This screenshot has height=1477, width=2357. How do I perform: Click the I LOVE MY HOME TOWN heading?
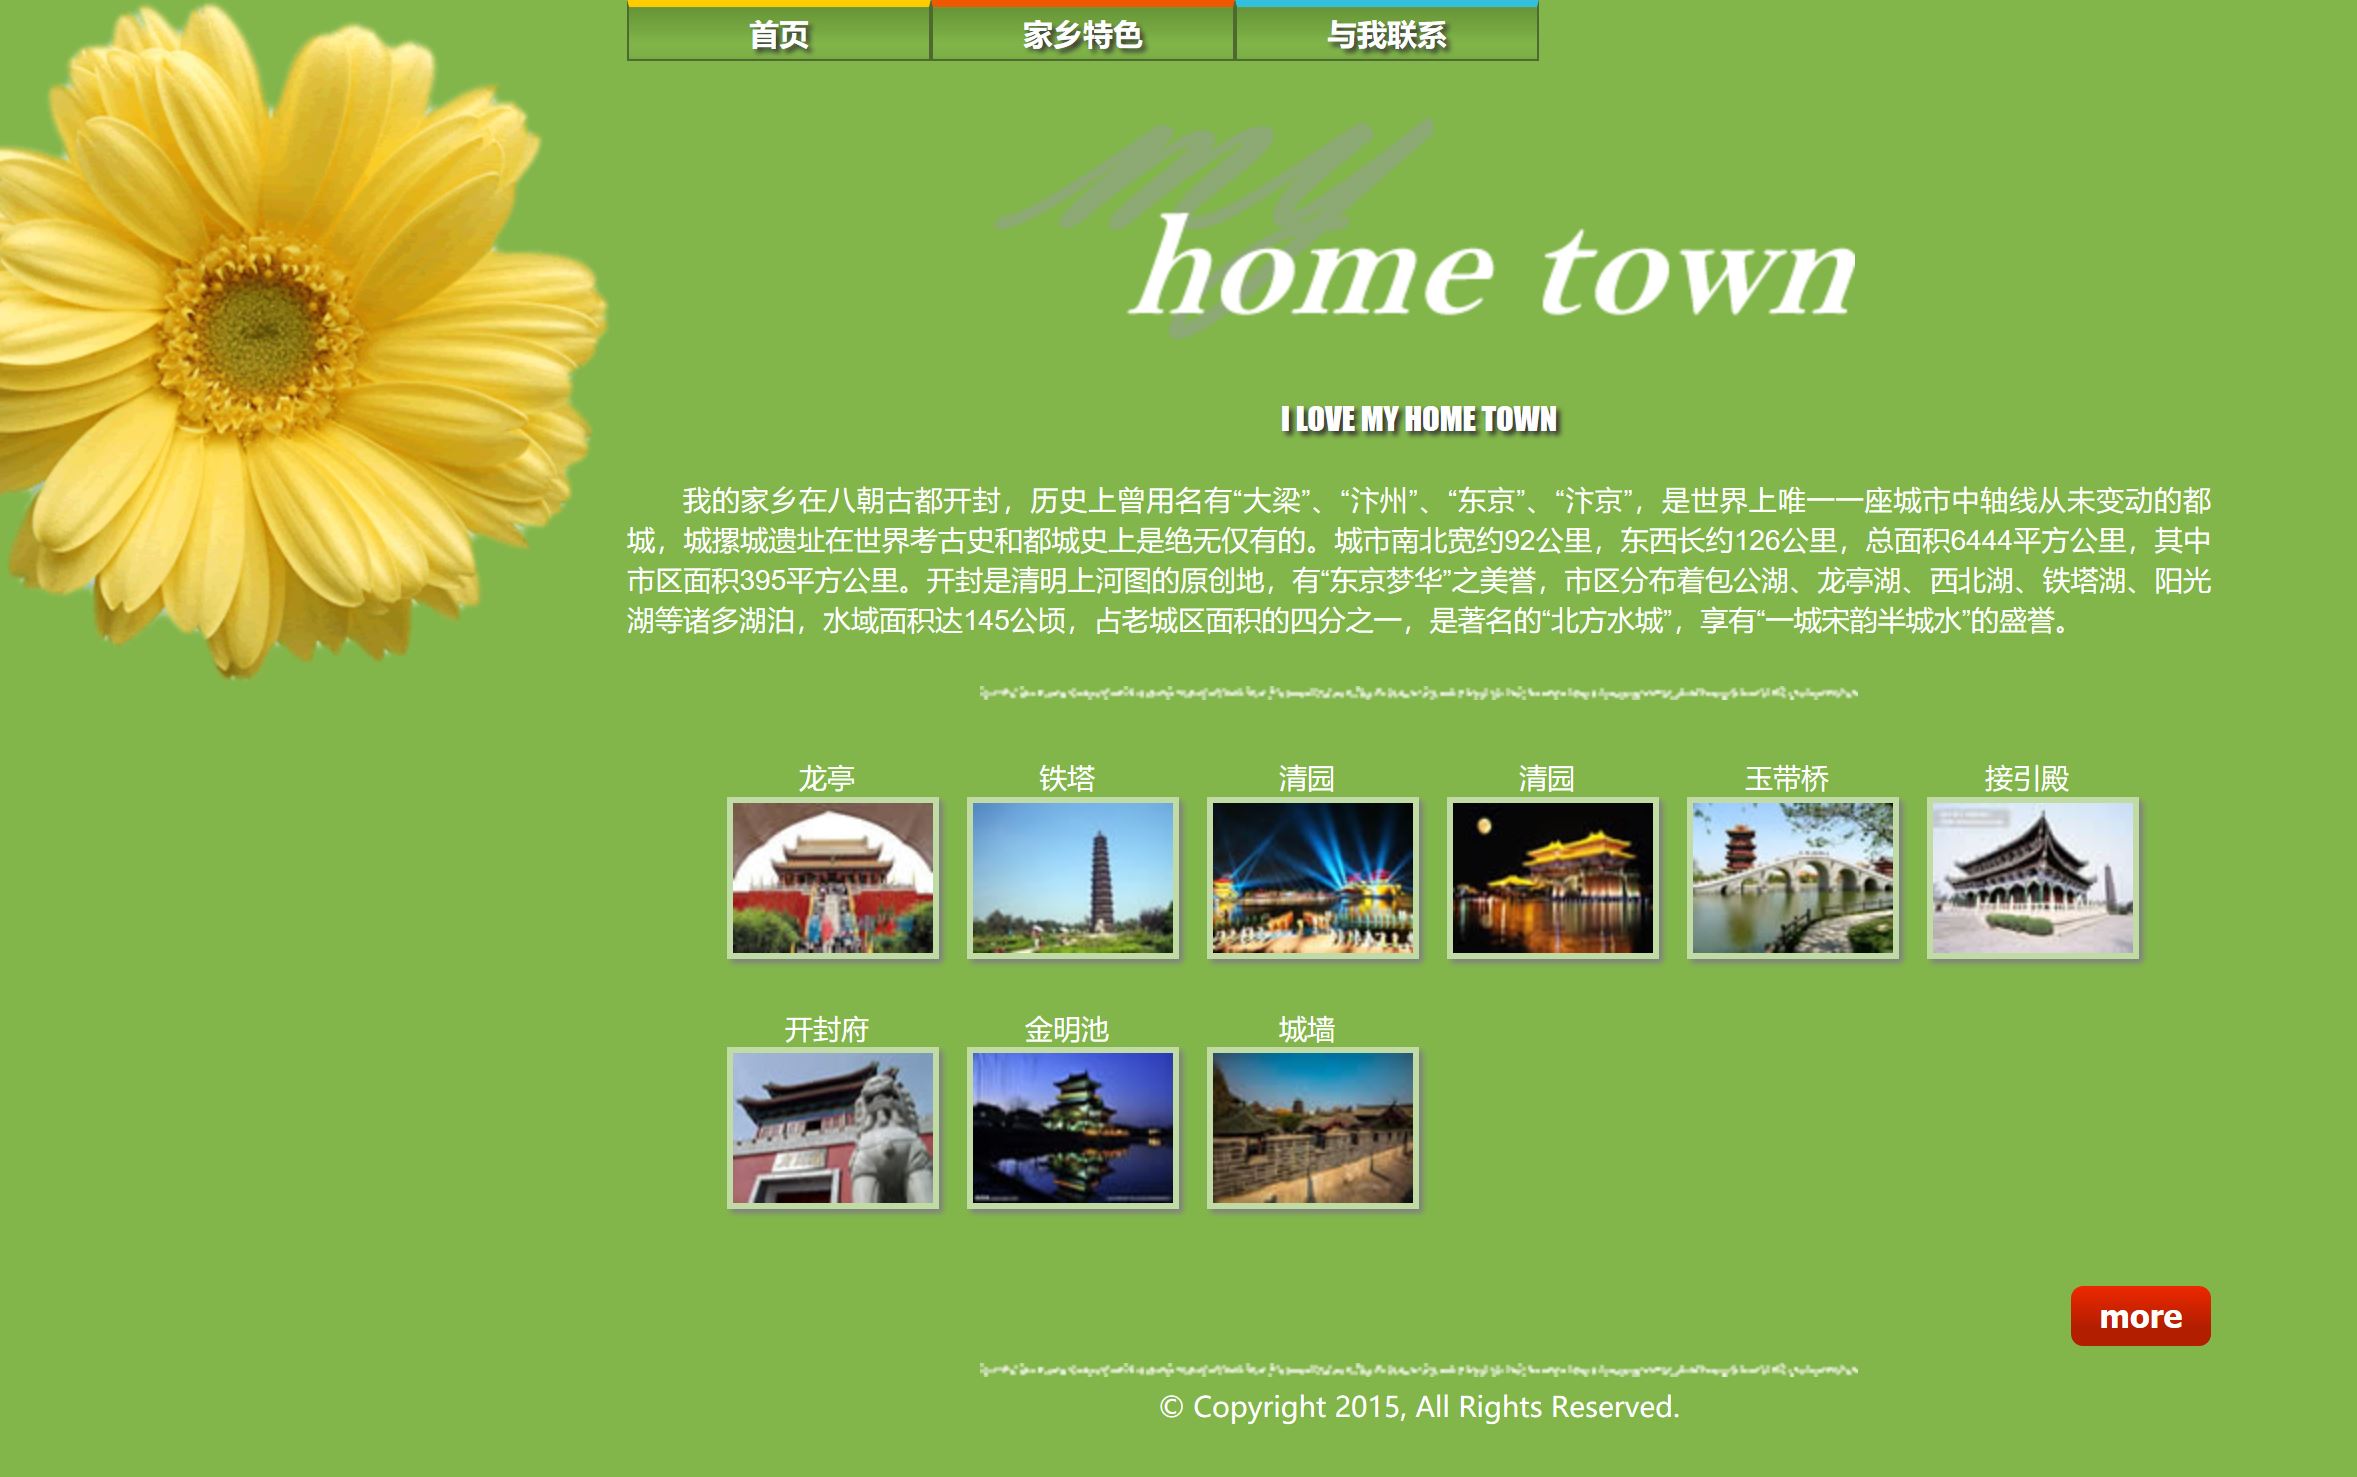click(x=1419, y=419)
